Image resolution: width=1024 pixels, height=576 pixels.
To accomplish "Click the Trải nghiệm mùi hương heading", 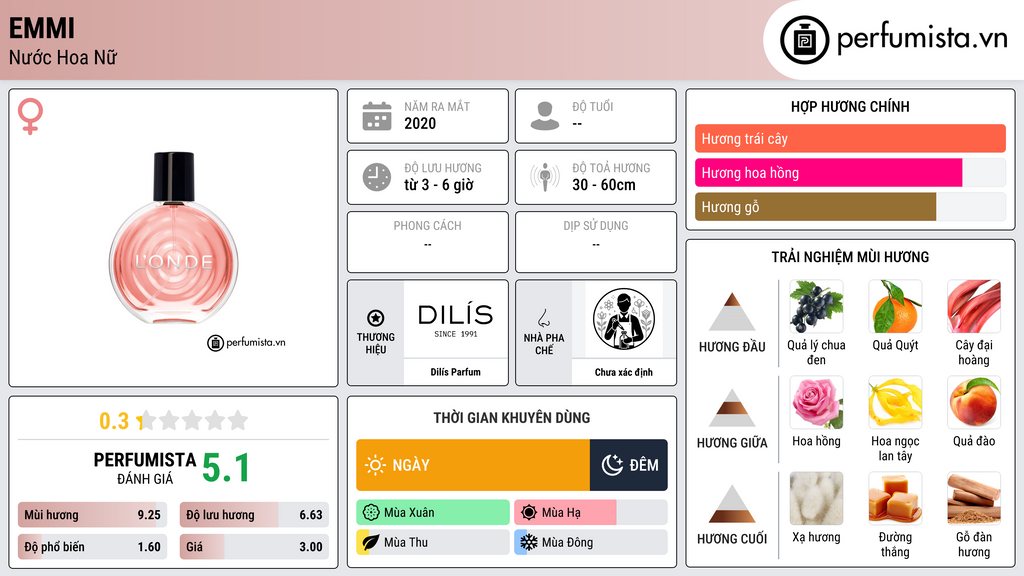I will tap(850, 257).
